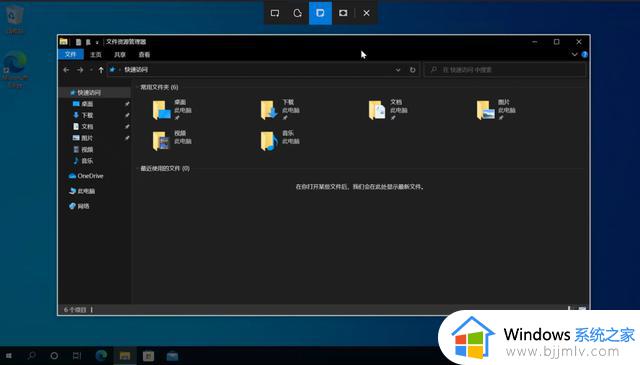Select 文档 folder tile in content area
The height and width of the screenshot is (365, 640).
388,110
